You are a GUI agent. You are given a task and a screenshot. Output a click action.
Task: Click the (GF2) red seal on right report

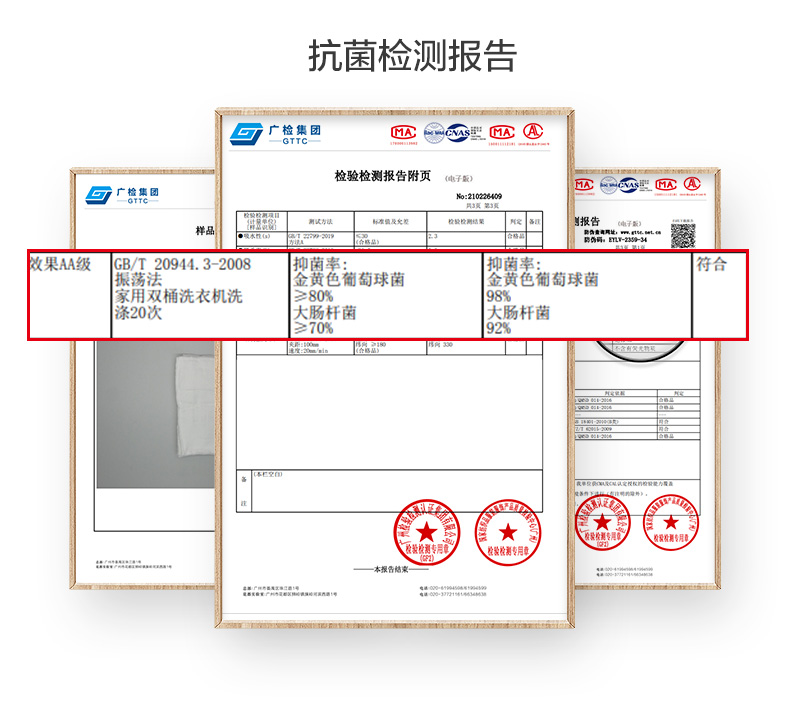tap(603, 523)
